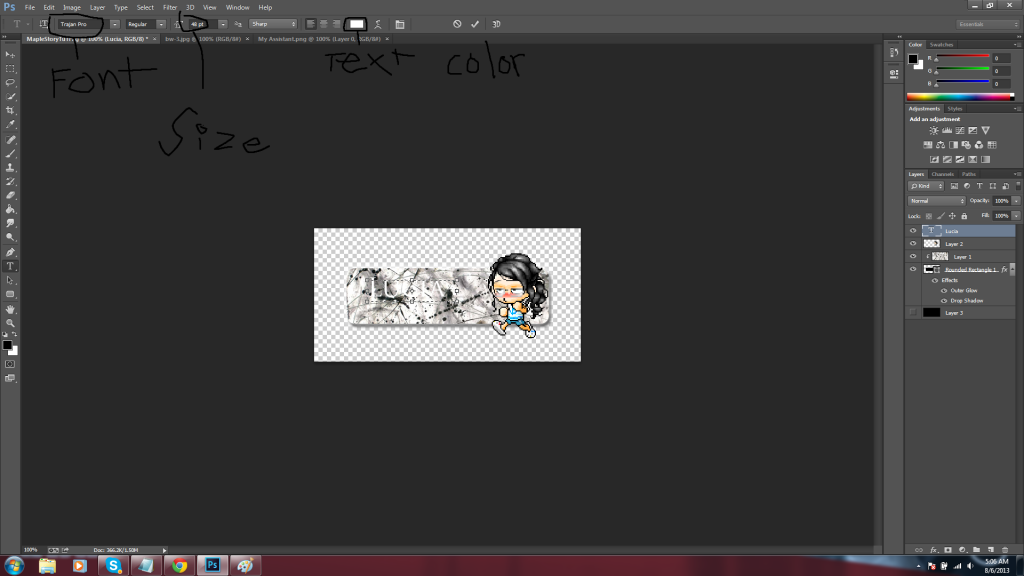Collapse effects on Rounded Rectangle 1 layer
The width and height of the screenshot is (1024, 576).
[x=1012, y=269]
